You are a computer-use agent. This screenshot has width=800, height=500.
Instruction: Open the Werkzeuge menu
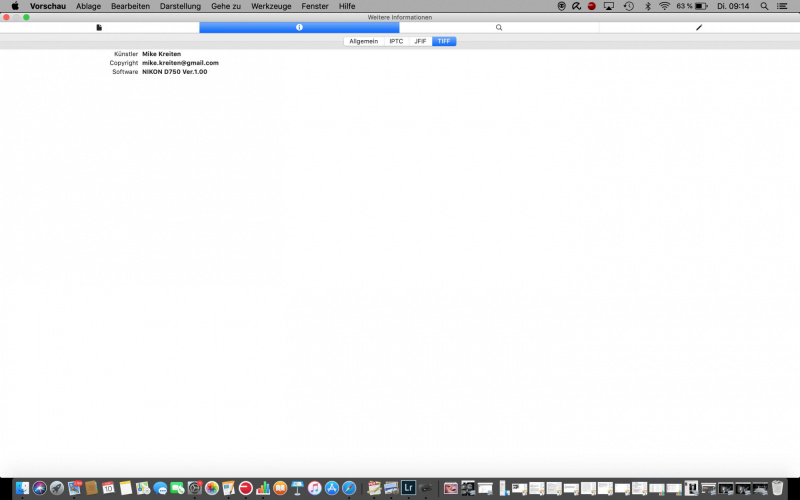coord(271,6)
